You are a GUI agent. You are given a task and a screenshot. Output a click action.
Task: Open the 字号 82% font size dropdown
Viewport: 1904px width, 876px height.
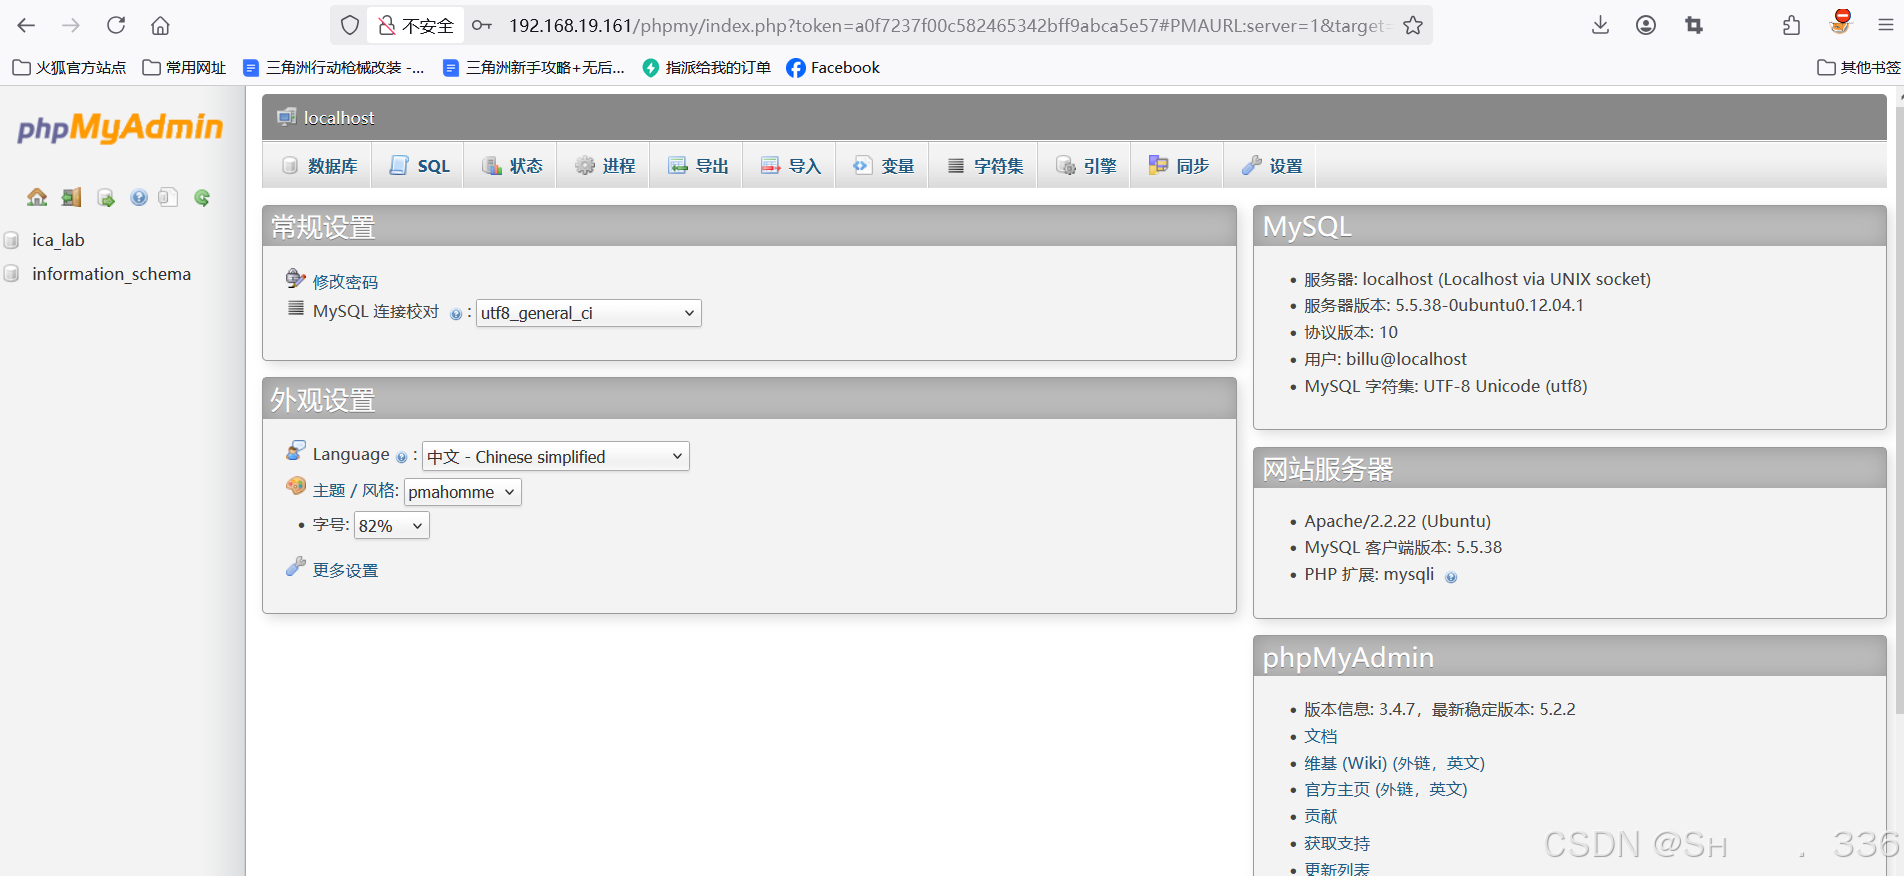tap(392, 526)
